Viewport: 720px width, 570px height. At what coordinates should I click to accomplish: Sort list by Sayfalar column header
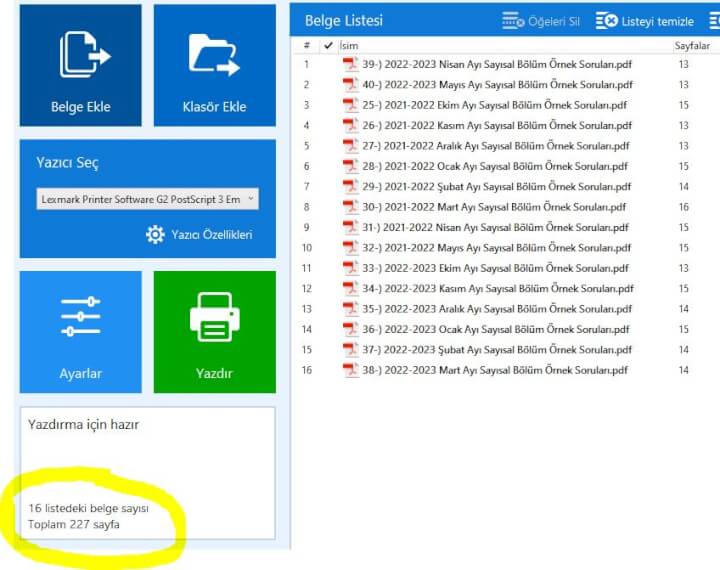692,45
